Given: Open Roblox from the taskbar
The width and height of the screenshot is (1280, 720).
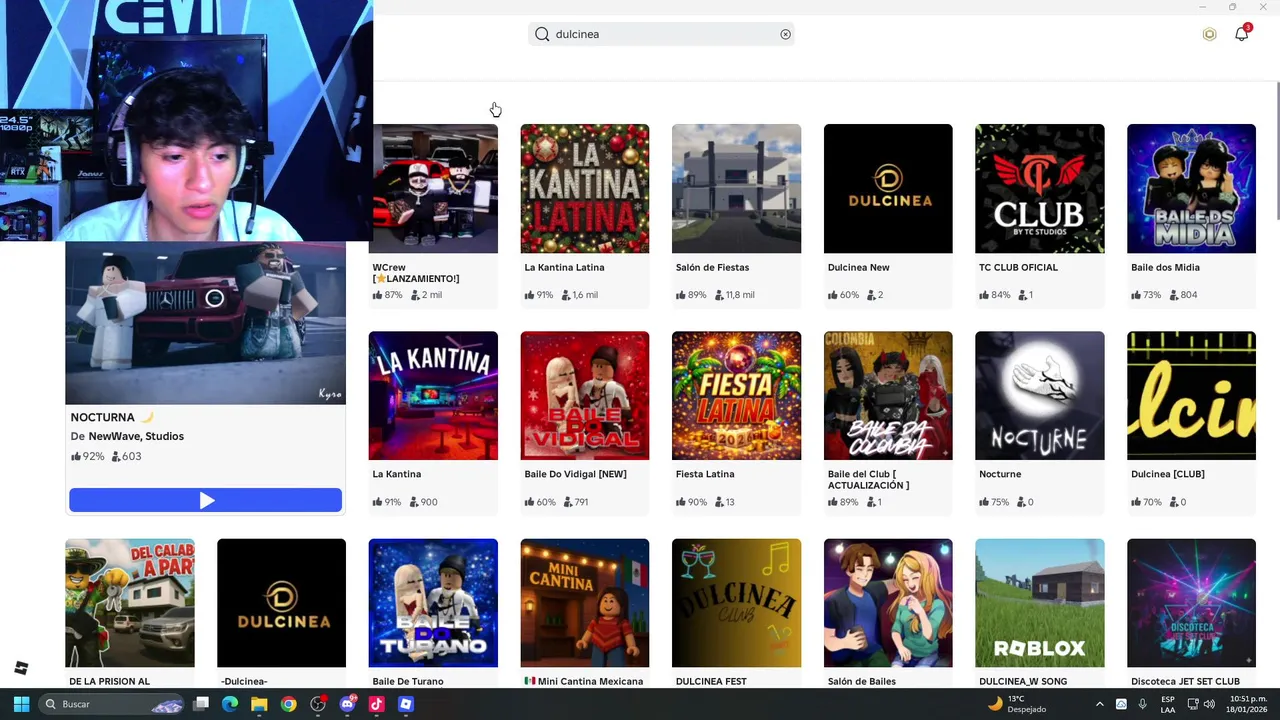Looking at the screenshot, I should click(405, 704).
